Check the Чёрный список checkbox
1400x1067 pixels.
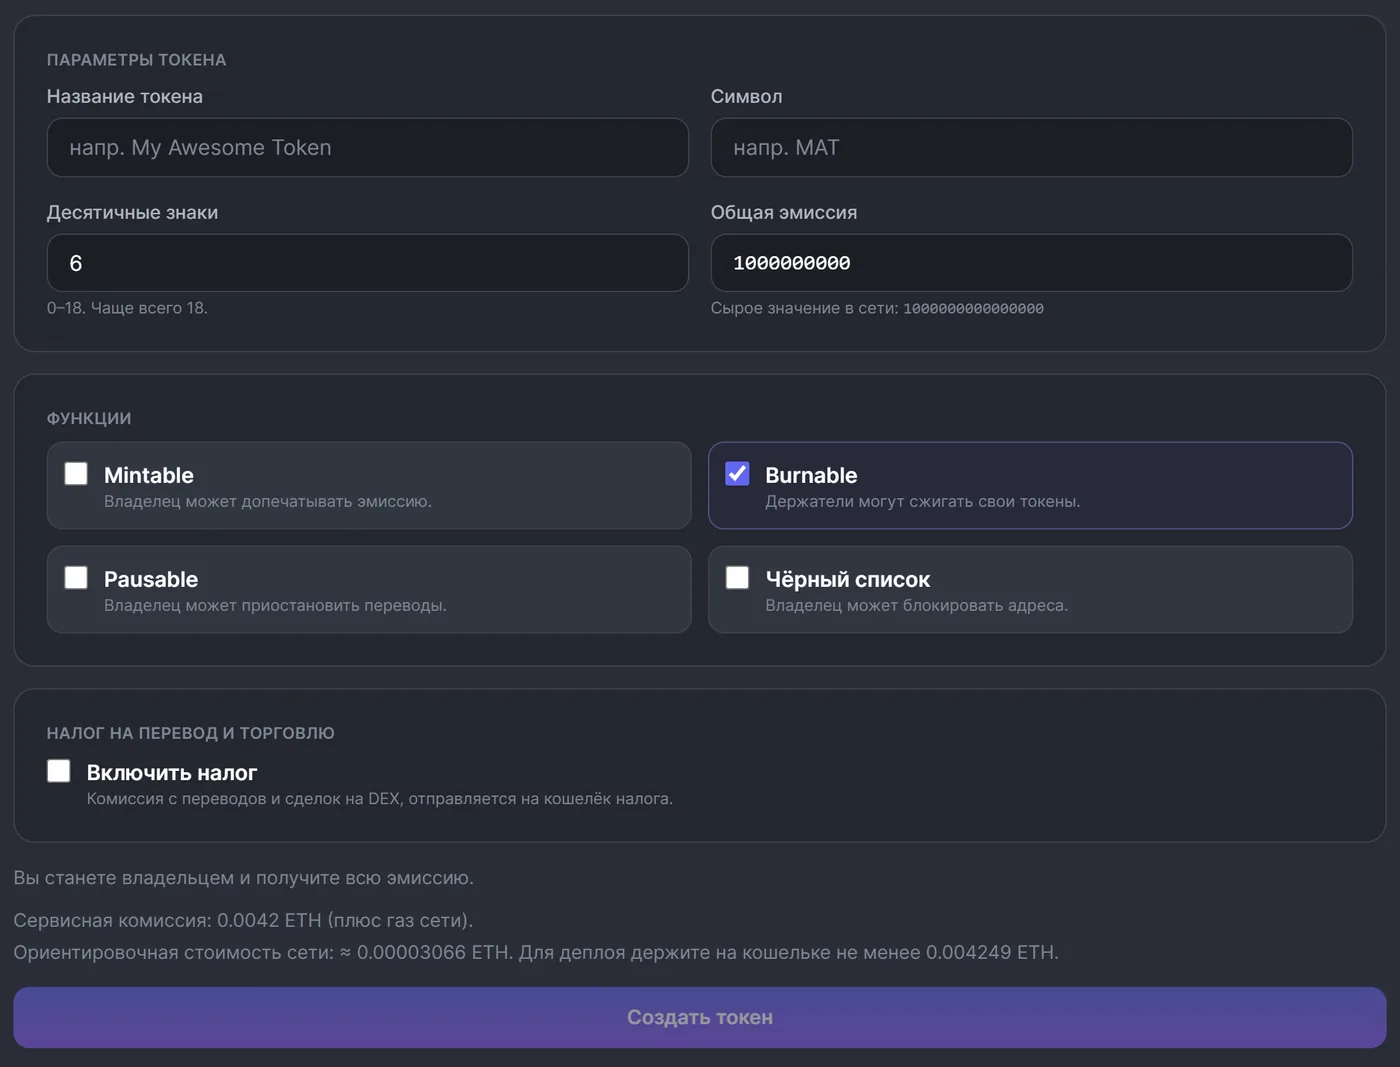(737, 577)
